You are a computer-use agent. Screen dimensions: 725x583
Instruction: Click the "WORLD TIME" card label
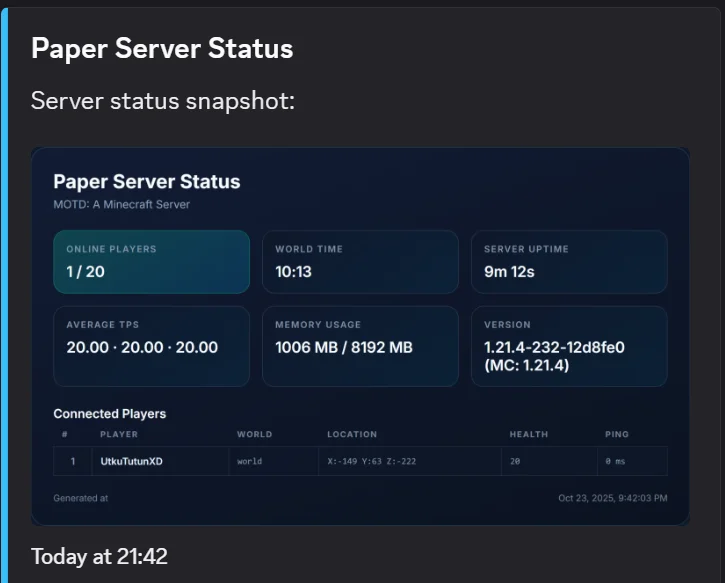[x=309, y=249]
